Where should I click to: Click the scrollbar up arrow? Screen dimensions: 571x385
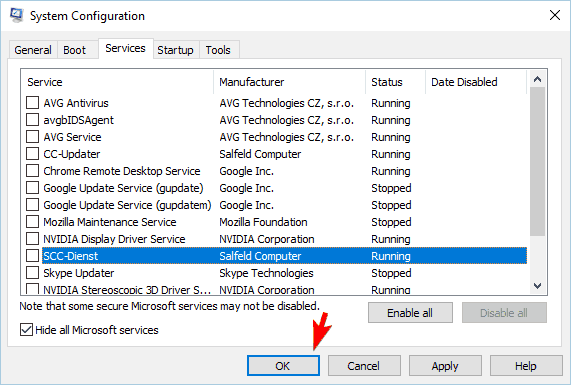pyautogui.click(x=537, y=79)
